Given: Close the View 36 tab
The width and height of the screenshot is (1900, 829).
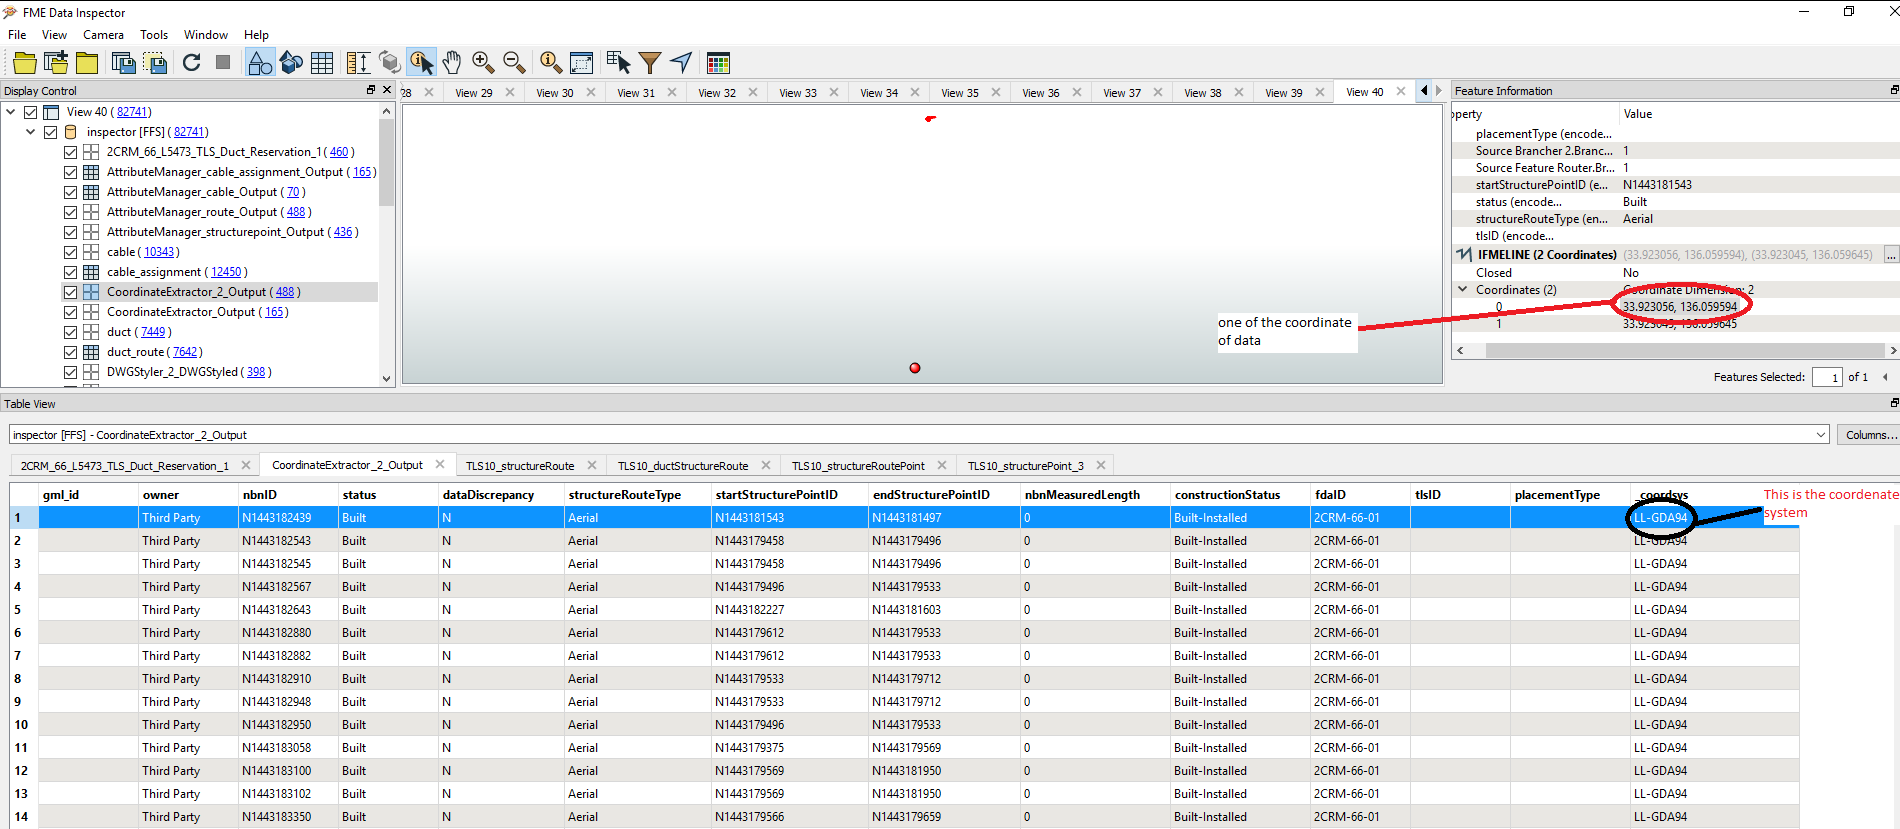Looking at the screenshot, I should (x=1077, y=92).
